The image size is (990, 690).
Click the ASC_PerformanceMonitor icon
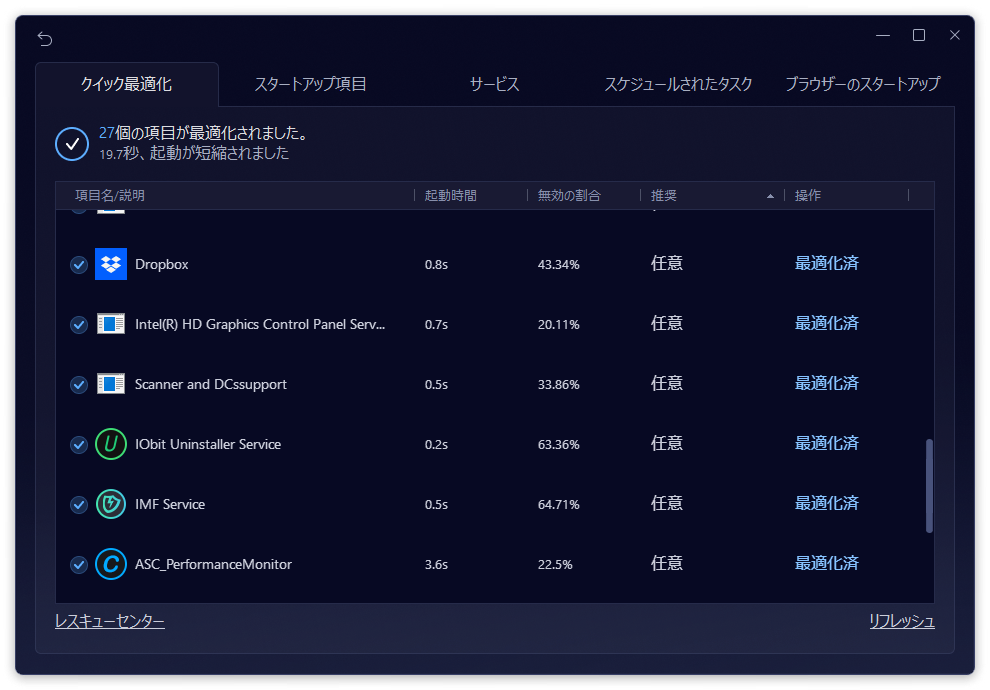tap(111, 564)
